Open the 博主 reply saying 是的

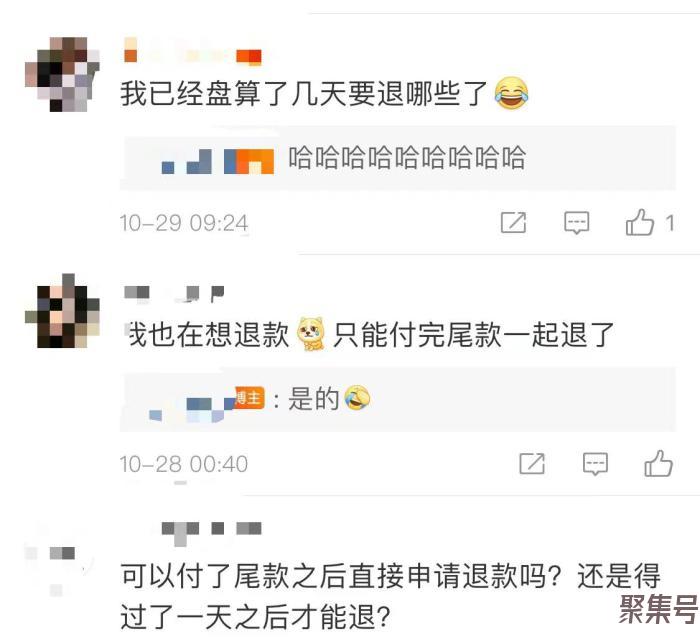click(x=398, y=399)
